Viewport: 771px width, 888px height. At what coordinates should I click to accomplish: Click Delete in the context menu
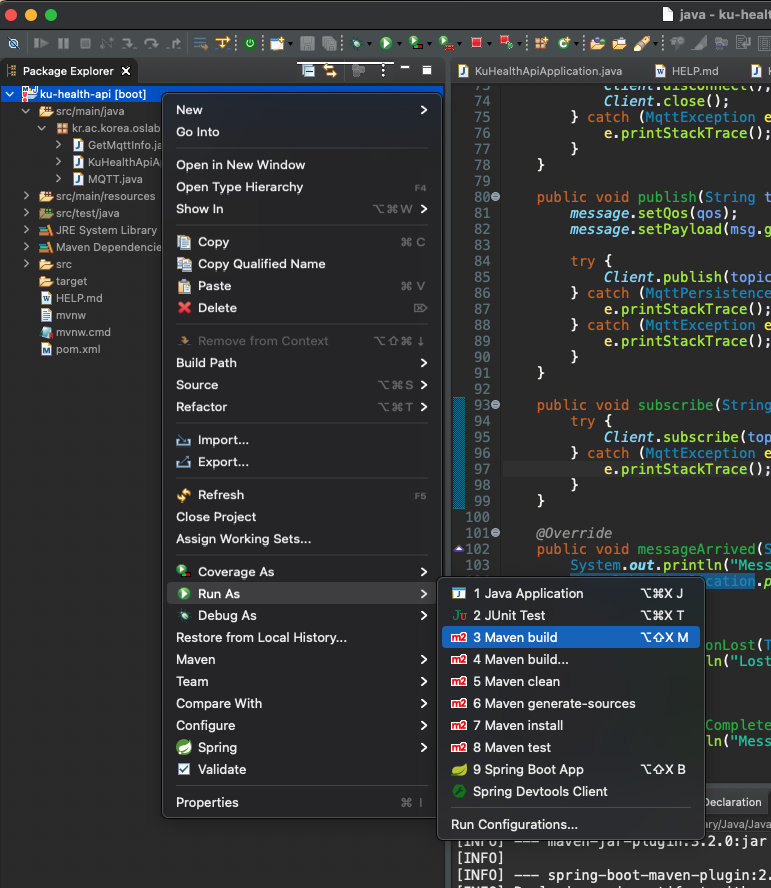301,308
